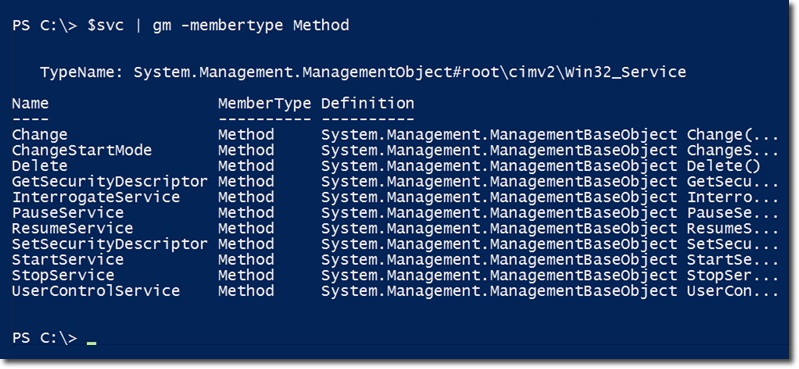Click the typed command $svc | gm -membertype Method
This screenshot has width=799, height=369.
pos(218,25)
